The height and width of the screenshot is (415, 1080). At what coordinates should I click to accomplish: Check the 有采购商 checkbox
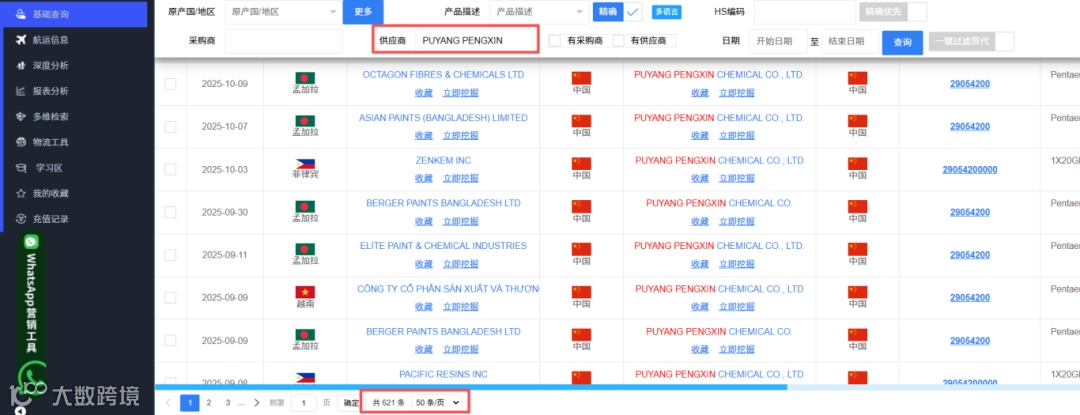554,41
